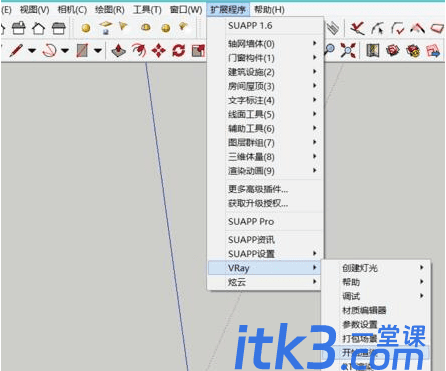Open the 视图(V) menu
Screen dimensions: 446x371
(34, 10)
